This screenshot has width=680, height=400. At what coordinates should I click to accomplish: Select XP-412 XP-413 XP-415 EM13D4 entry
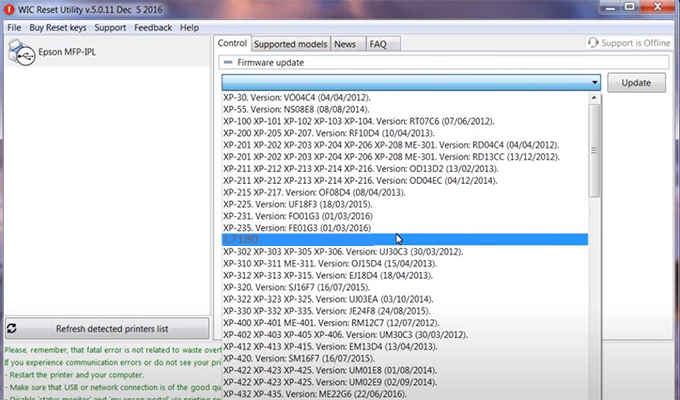click(x=405, y=347)
